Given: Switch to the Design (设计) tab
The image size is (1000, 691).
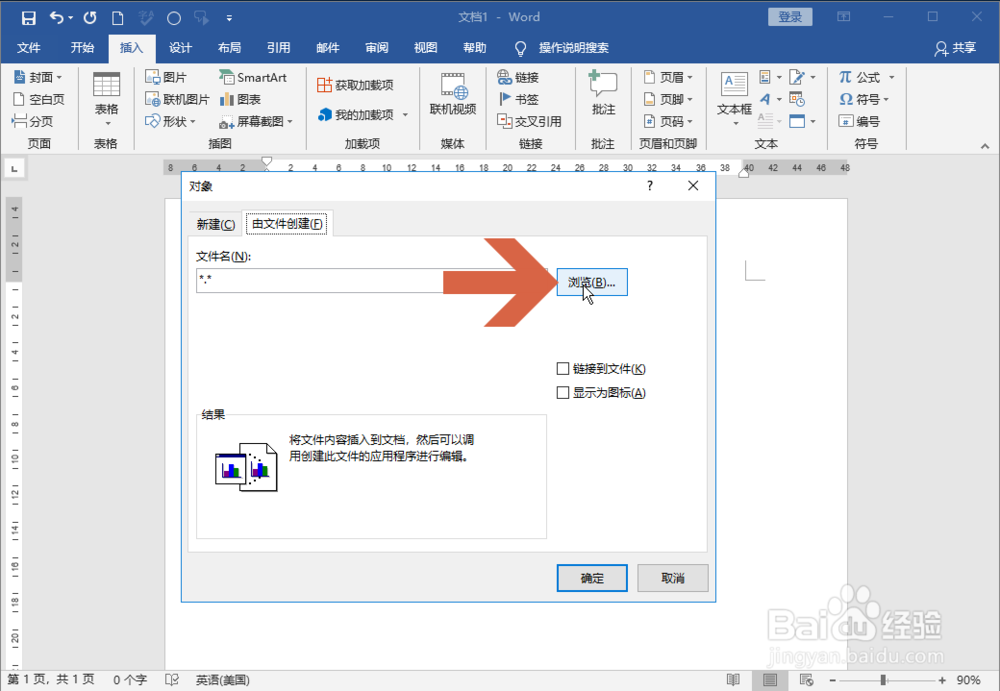Looking at the screenshot, I should pos(180,48).
